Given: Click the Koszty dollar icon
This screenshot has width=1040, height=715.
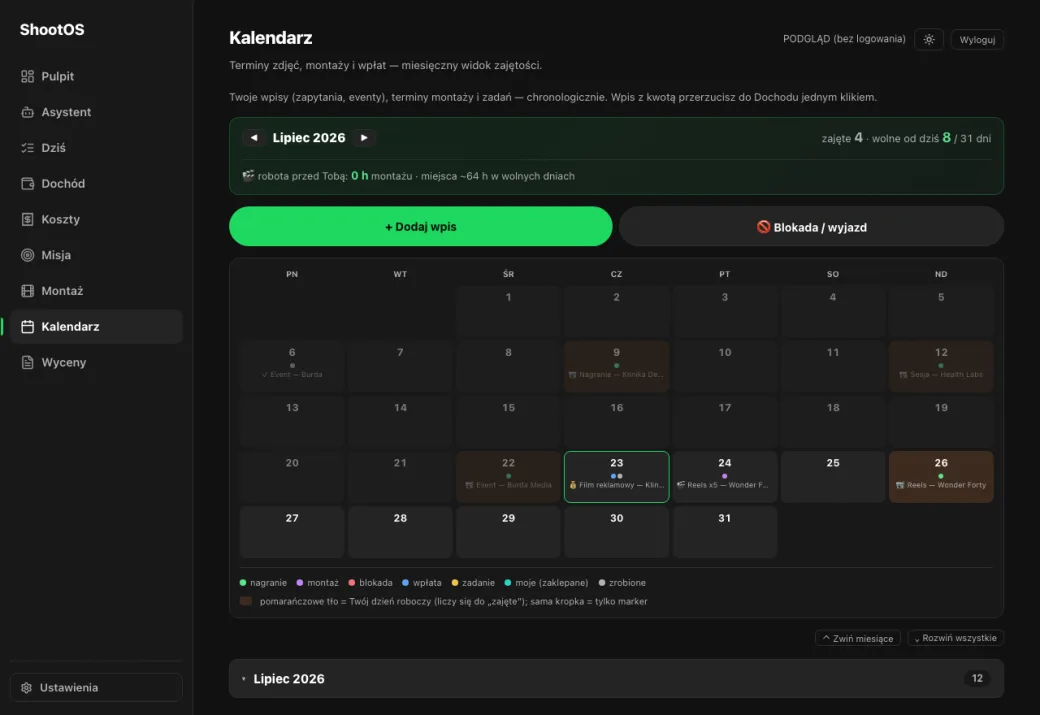Looking at the screenshot, I should click(27, 220).
